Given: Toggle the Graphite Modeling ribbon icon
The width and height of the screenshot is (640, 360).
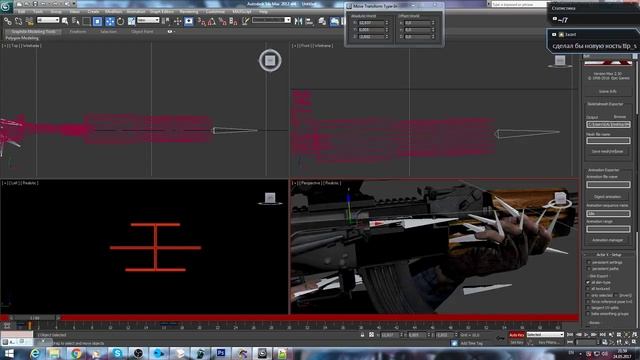Looking at the screenshot, I should click(334, 21).
